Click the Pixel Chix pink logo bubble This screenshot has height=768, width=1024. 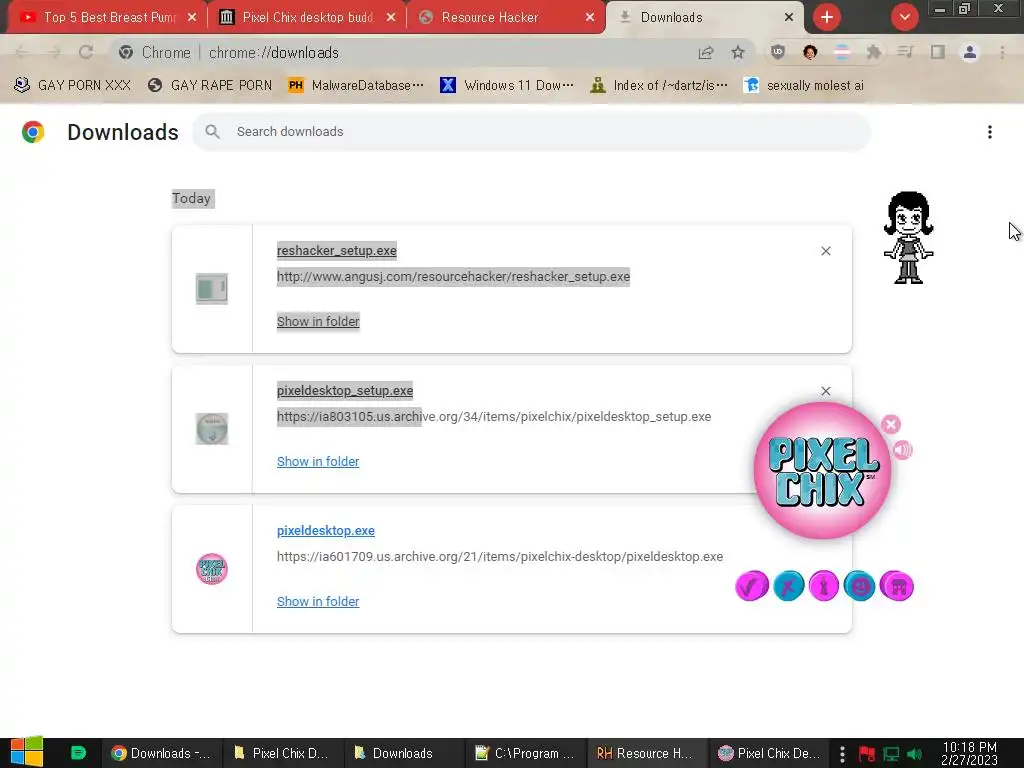coord(822,470)
